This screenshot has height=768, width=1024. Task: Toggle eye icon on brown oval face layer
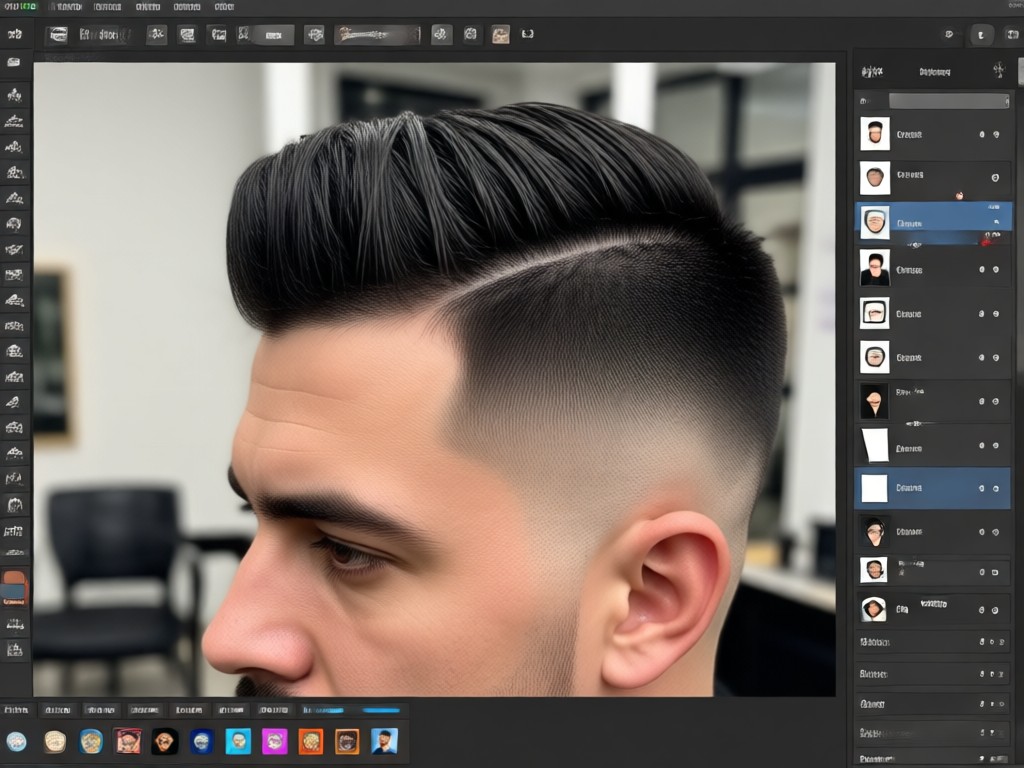tap(995, 178)
